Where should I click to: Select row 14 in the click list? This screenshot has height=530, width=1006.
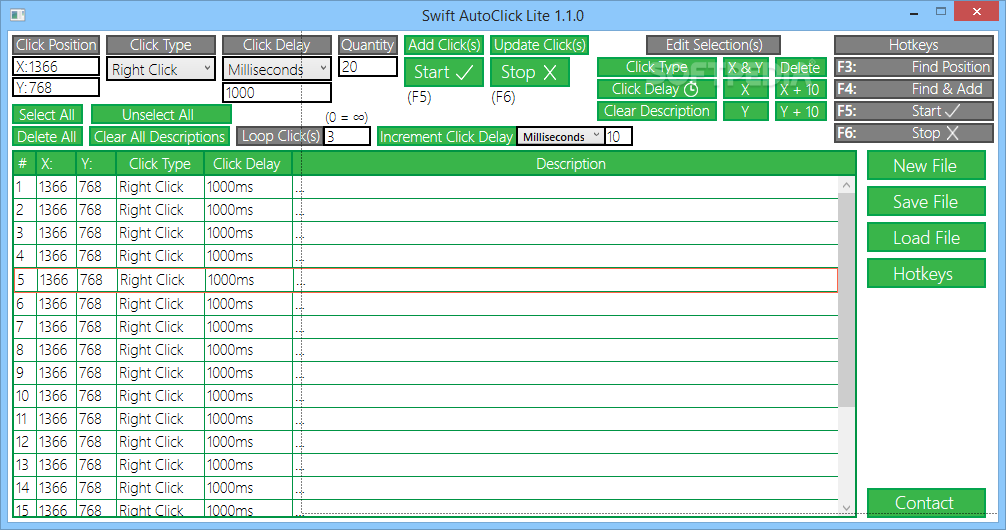[x=426, y=488]
